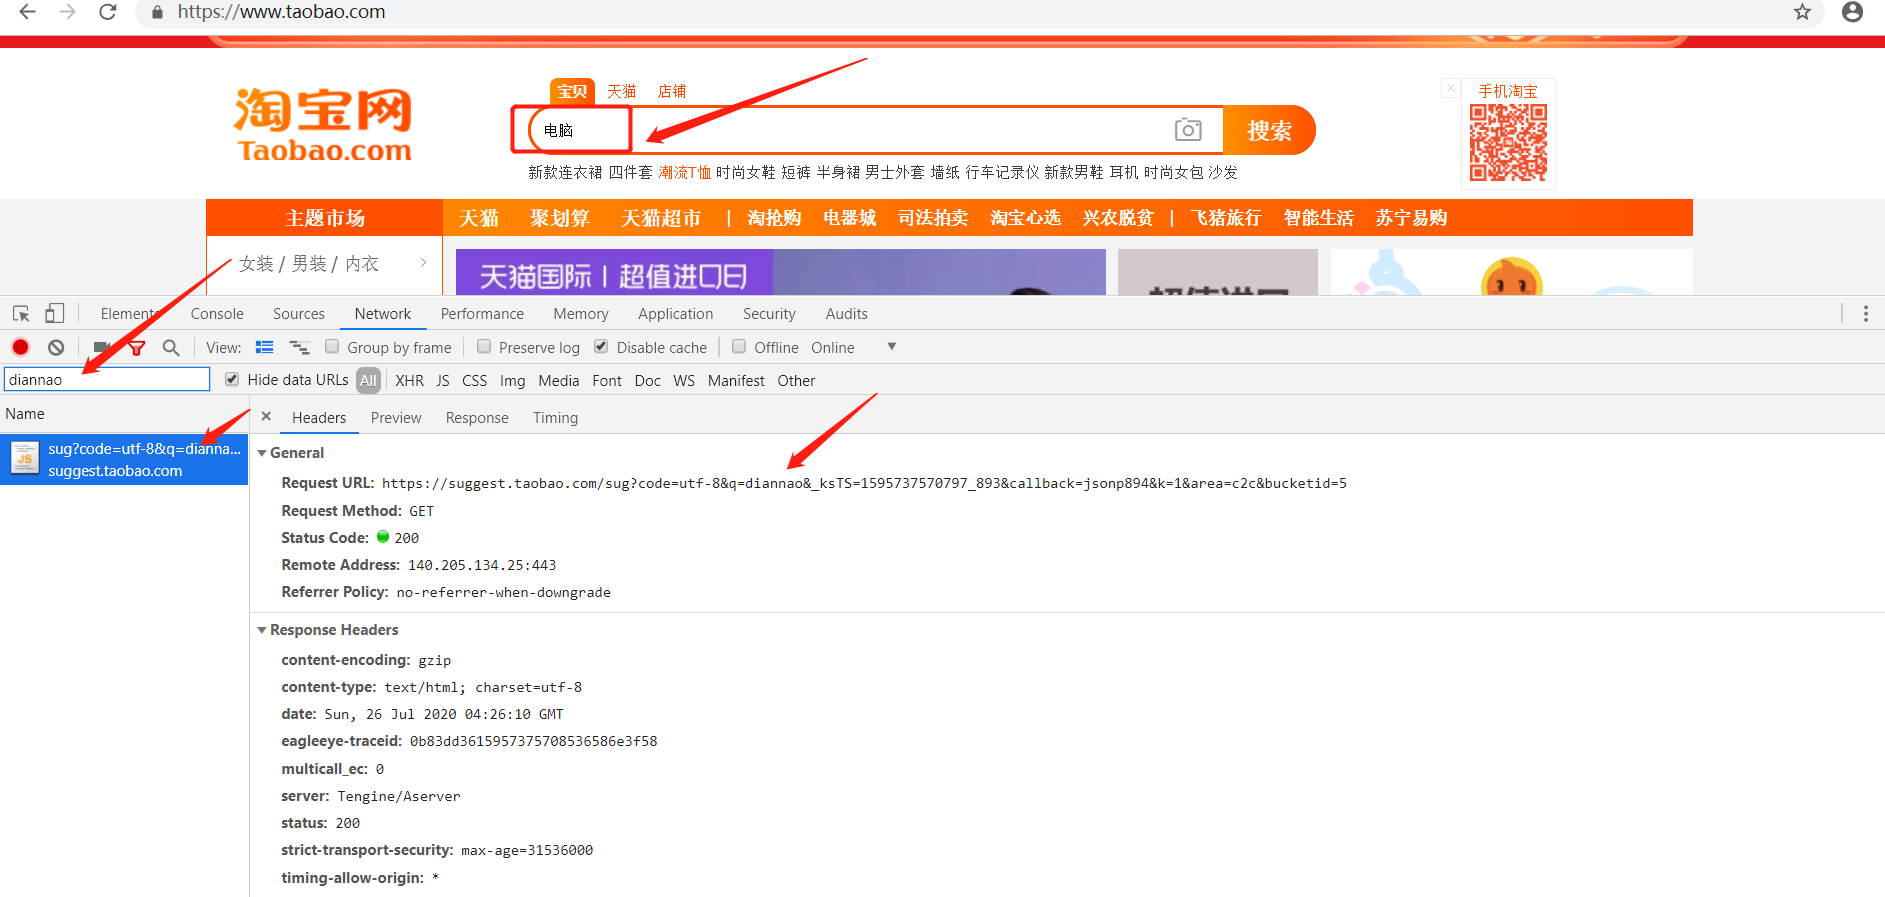Image resolution: width=1885 pixels, height=897 pixels.
Task: Select the Headers tab of request
Action: pos(319,418)
